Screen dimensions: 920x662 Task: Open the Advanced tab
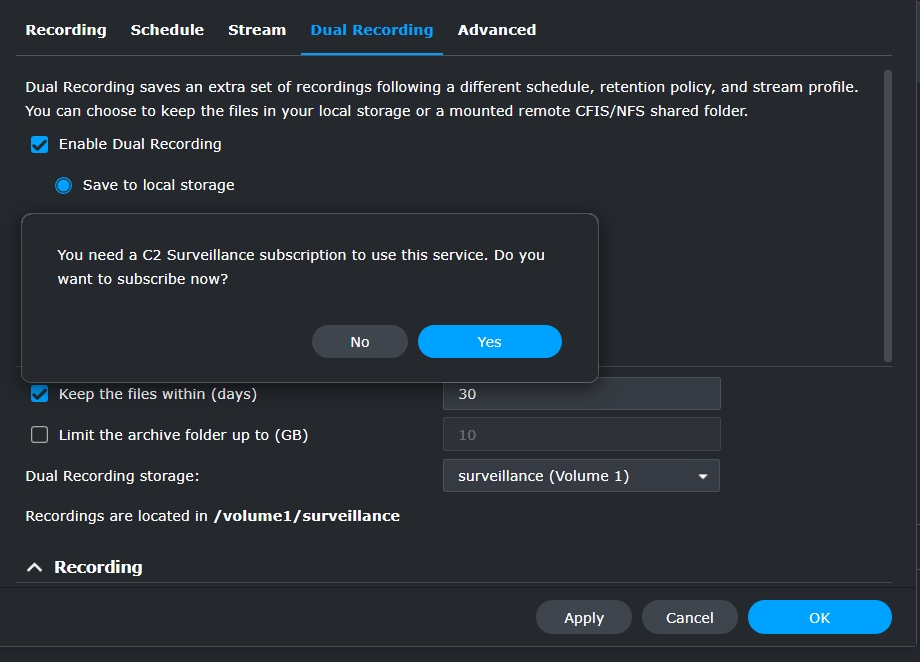[x=497, y=30]
